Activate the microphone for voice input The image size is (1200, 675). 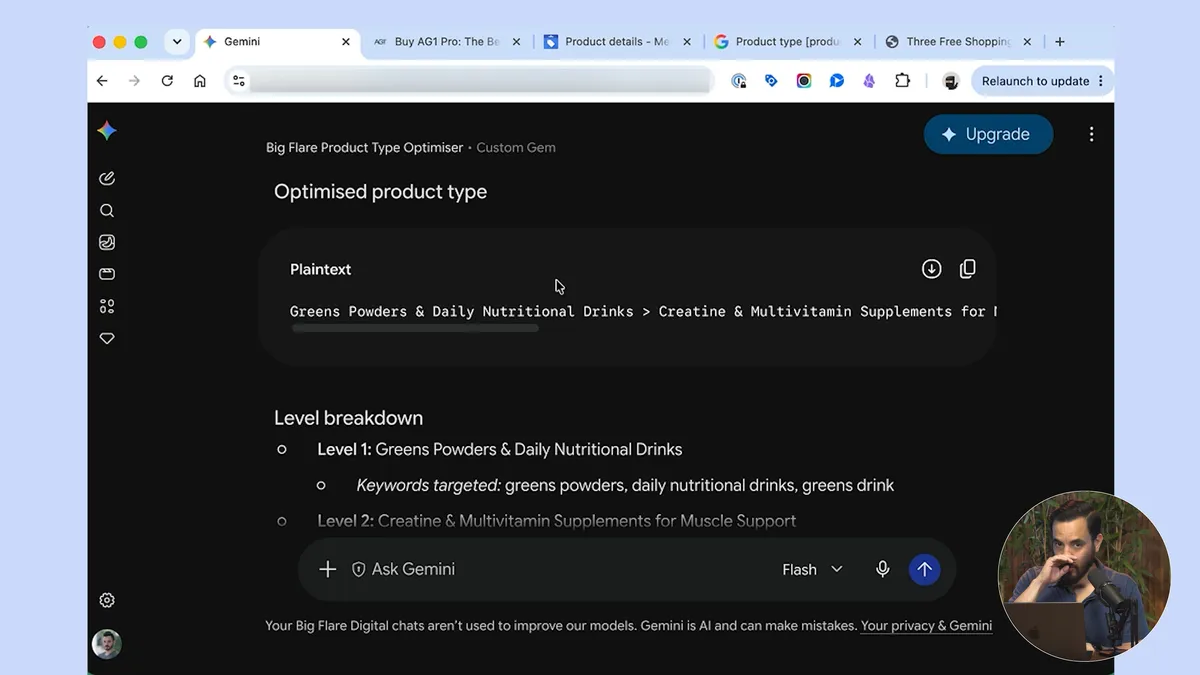click(x=882, y=569)
